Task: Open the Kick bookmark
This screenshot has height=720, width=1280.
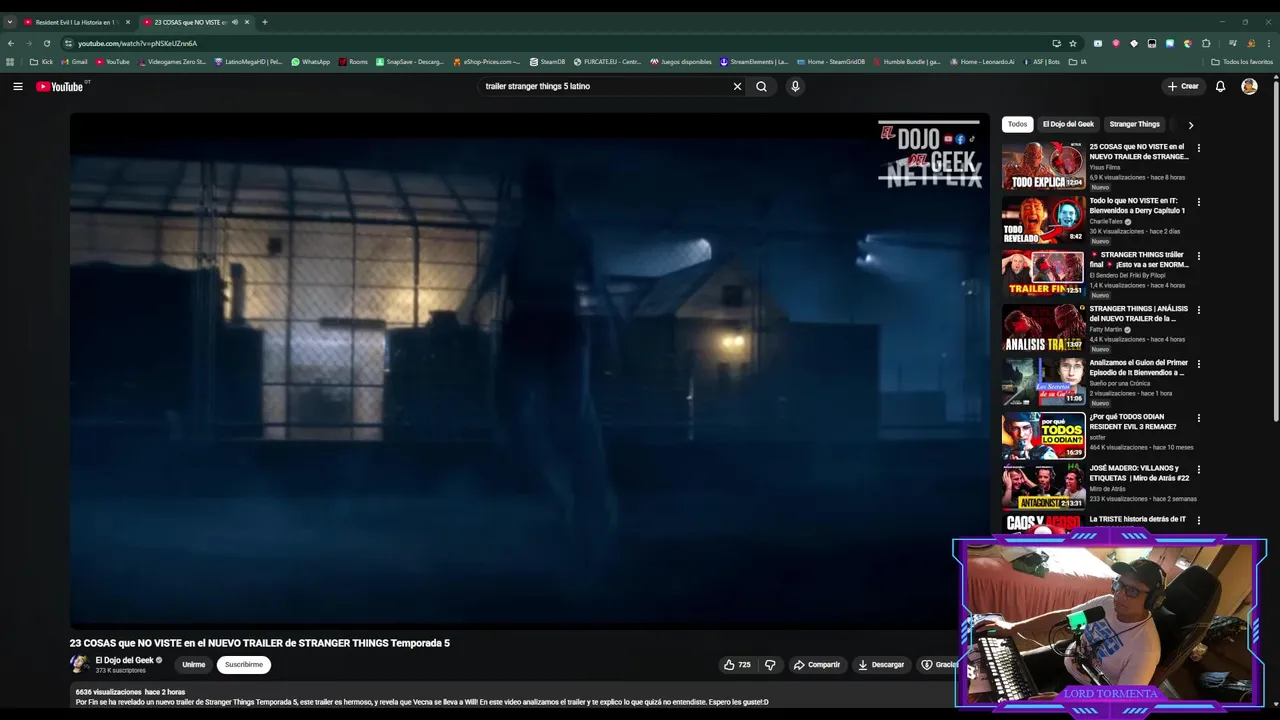Action: [41, 62]
